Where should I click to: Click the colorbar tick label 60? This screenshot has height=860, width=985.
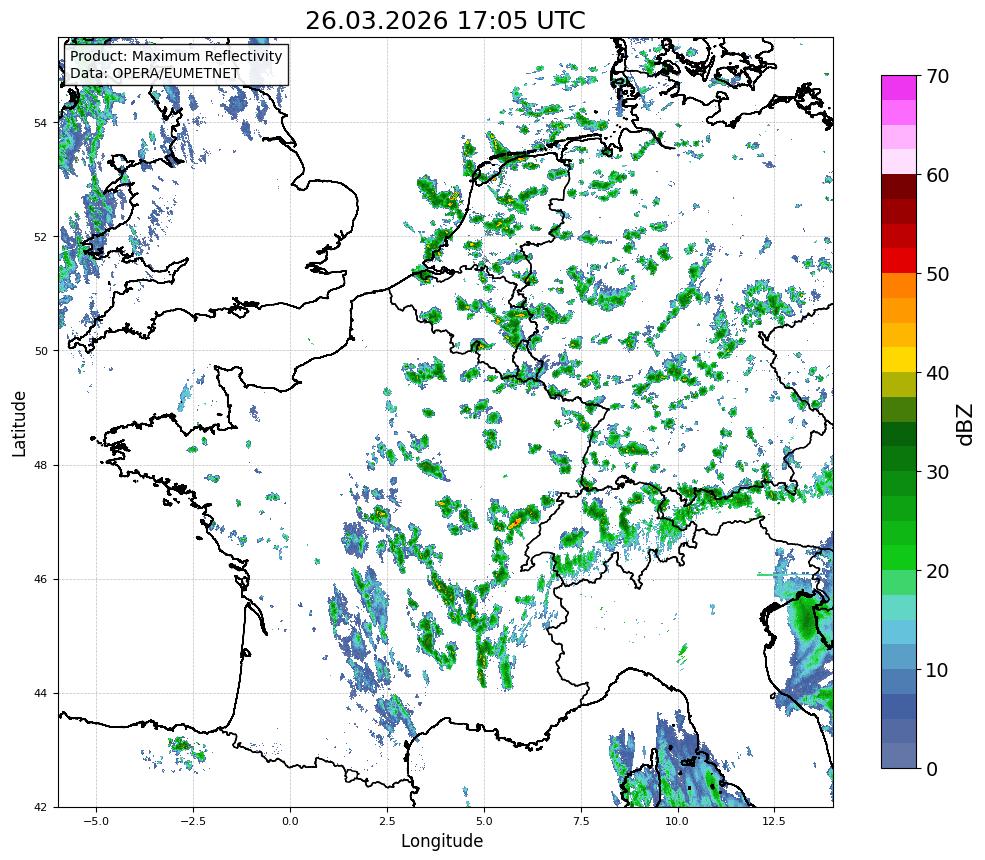coord(937,175)
